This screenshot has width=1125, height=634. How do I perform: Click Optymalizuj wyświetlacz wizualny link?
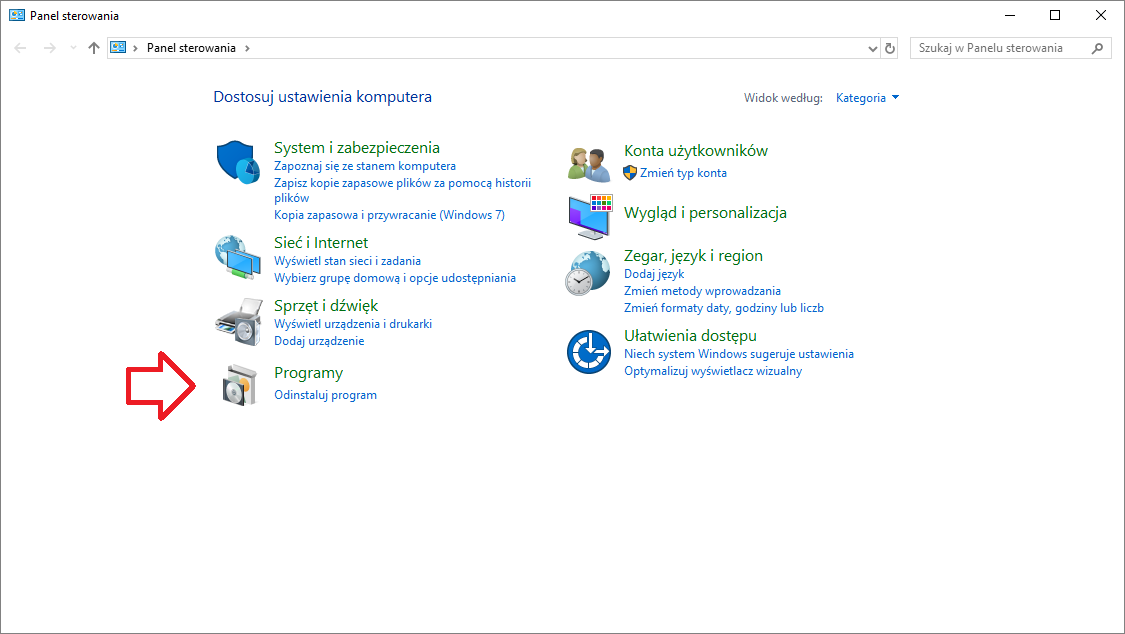[x=713, y=372]
